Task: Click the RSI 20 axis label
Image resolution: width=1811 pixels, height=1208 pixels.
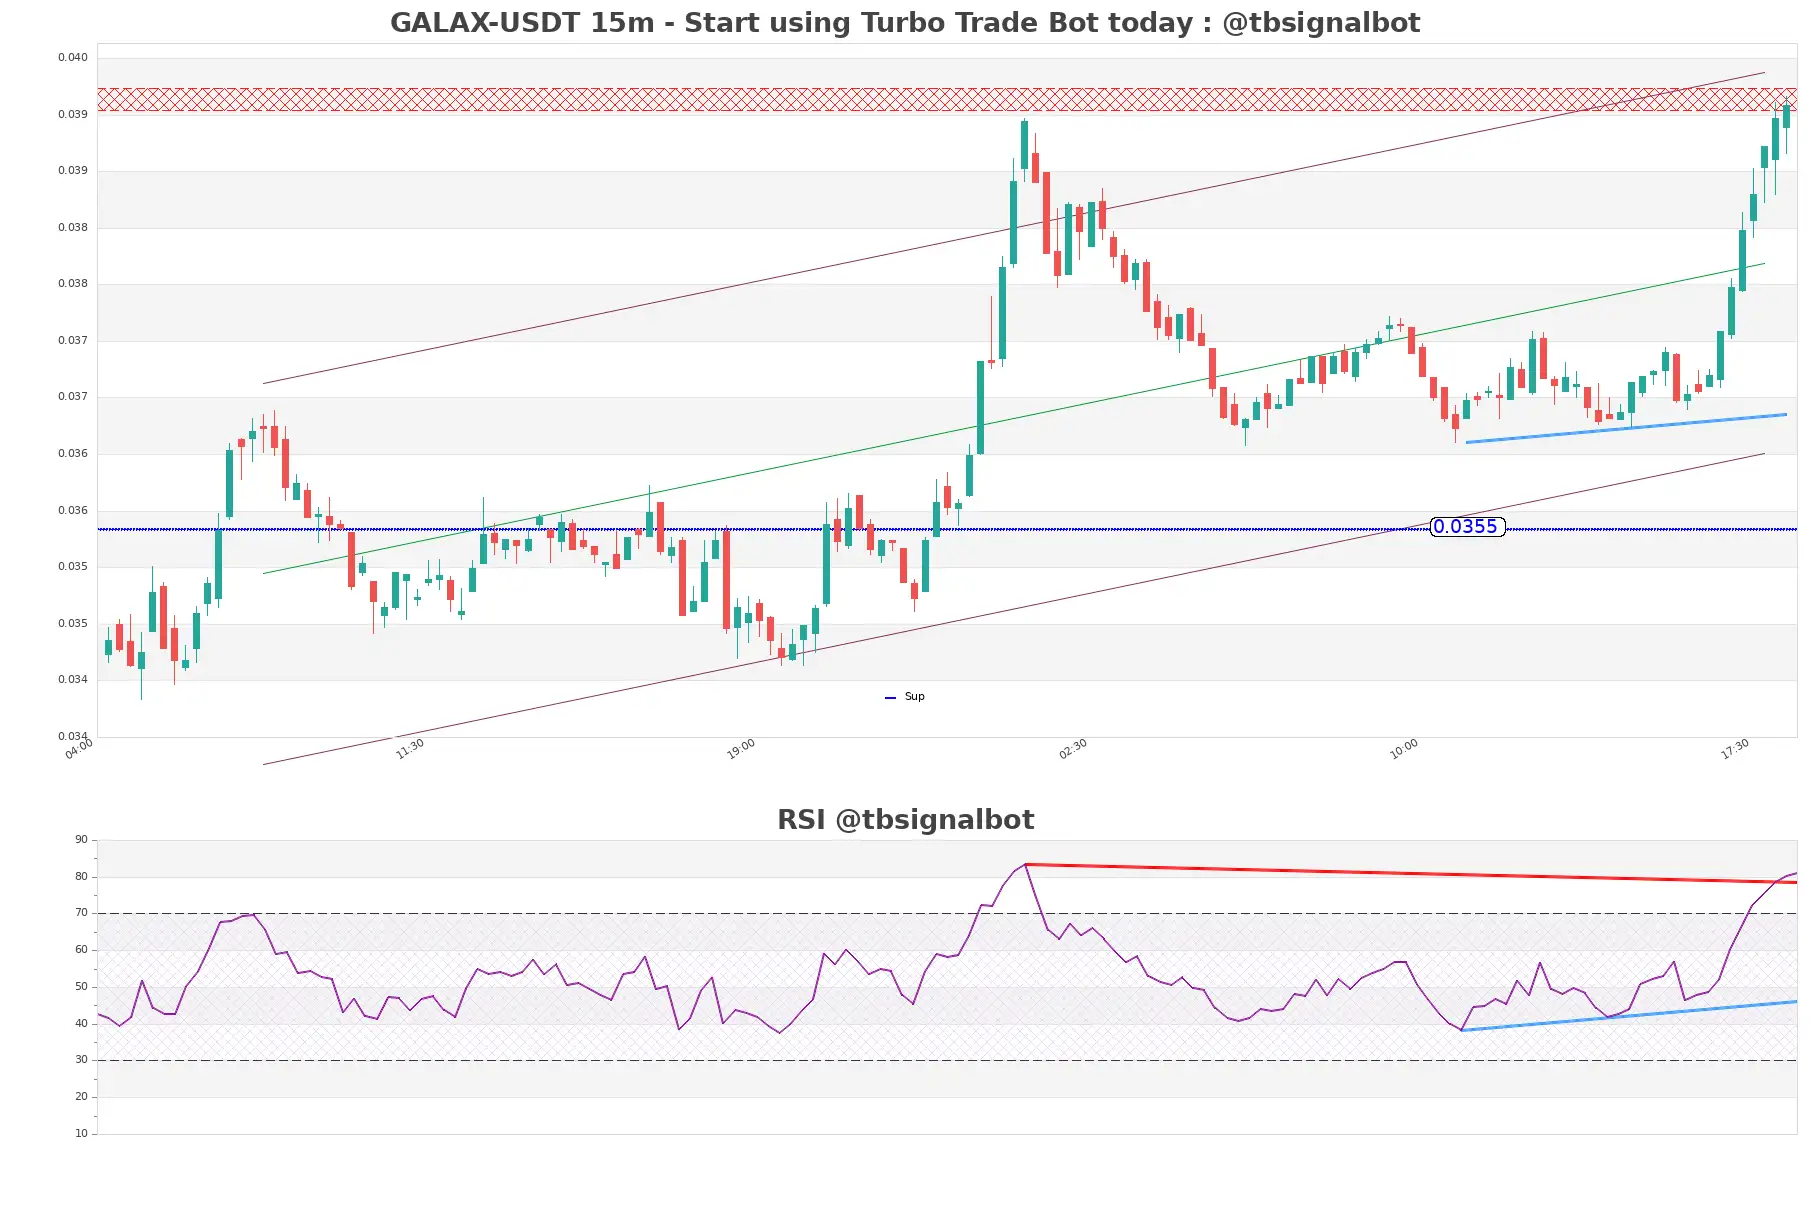Action: click(81, 1097)
